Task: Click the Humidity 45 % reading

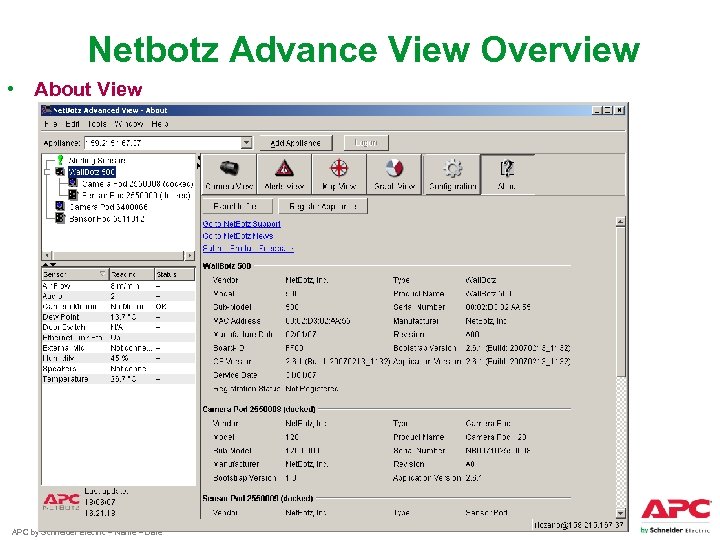Action: tap(119, 358)
